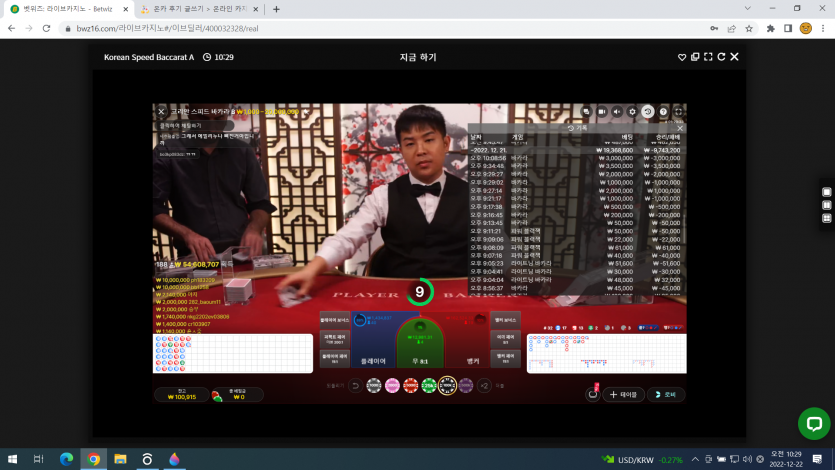Screen dimensions: 835x470
Task: Reload the game with refresh icon in game bar
Action: point(722,57)
